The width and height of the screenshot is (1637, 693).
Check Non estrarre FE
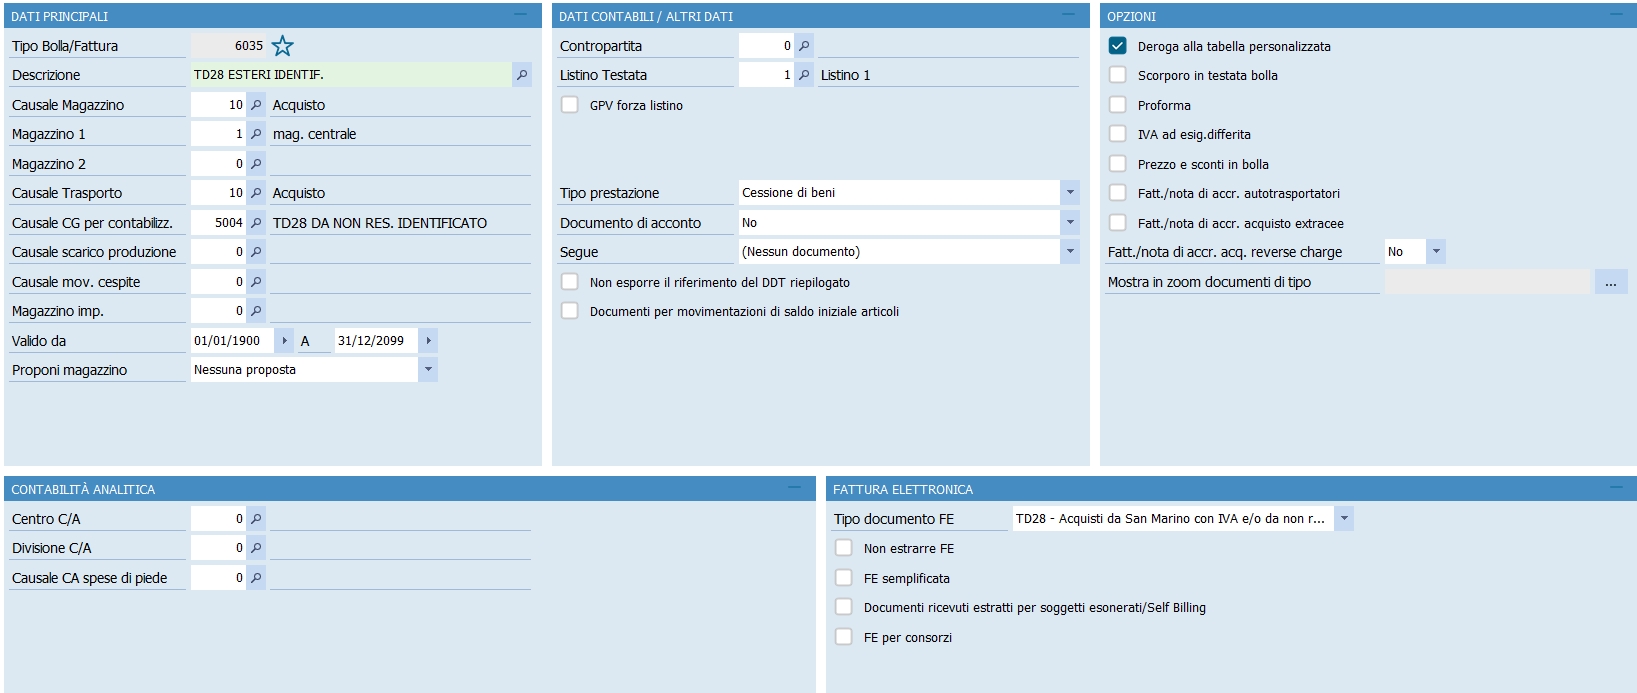844,548
